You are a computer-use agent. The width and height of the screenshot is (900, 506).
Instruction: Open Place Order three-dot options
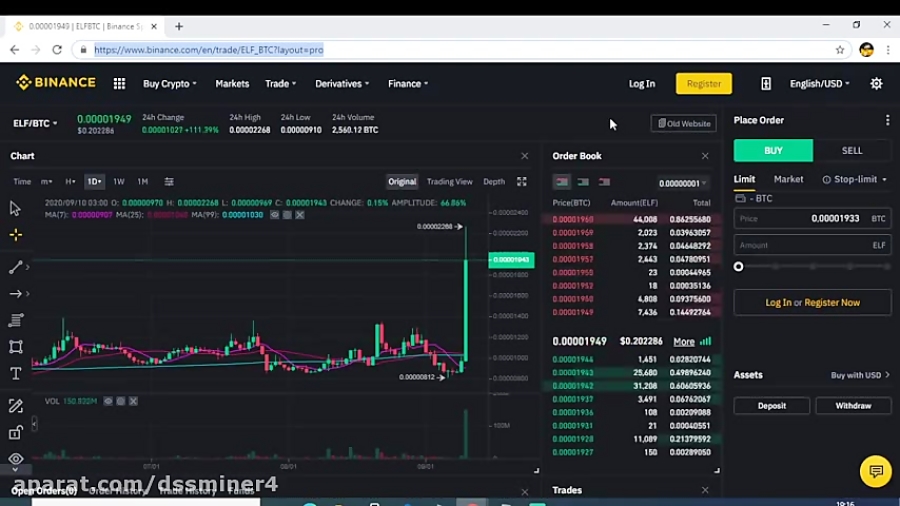tap(887, 120)
